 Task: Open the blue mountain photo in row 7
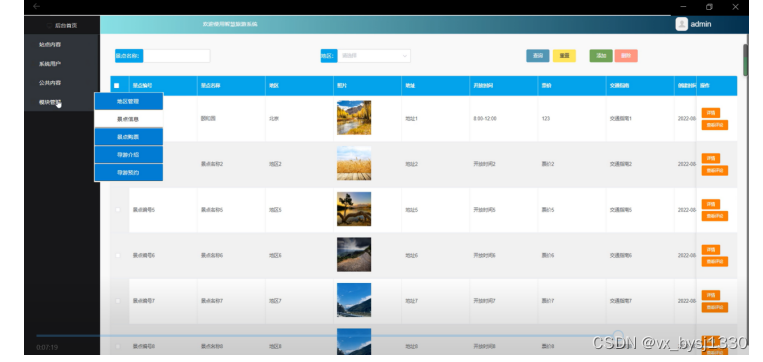pos(354,300)
